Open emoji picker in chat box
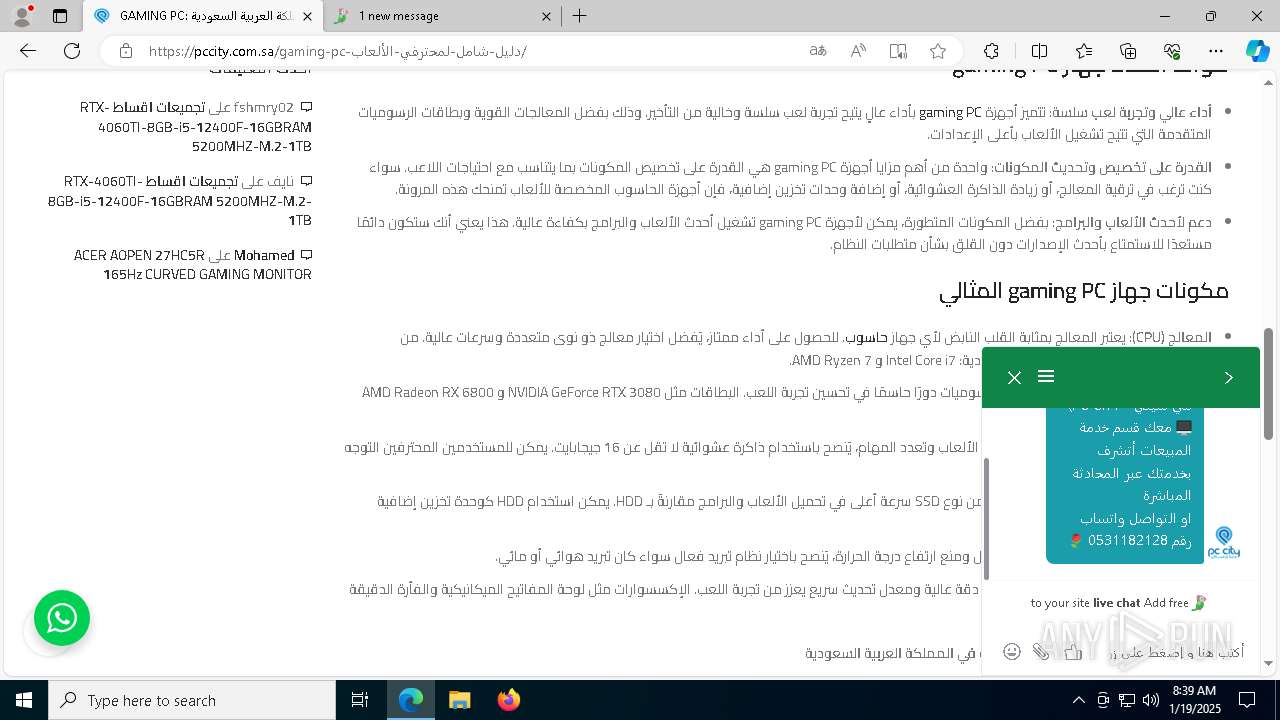The height and width of the screenshot is (720, 1280). pyautogui.click(x=1012, y=652)
